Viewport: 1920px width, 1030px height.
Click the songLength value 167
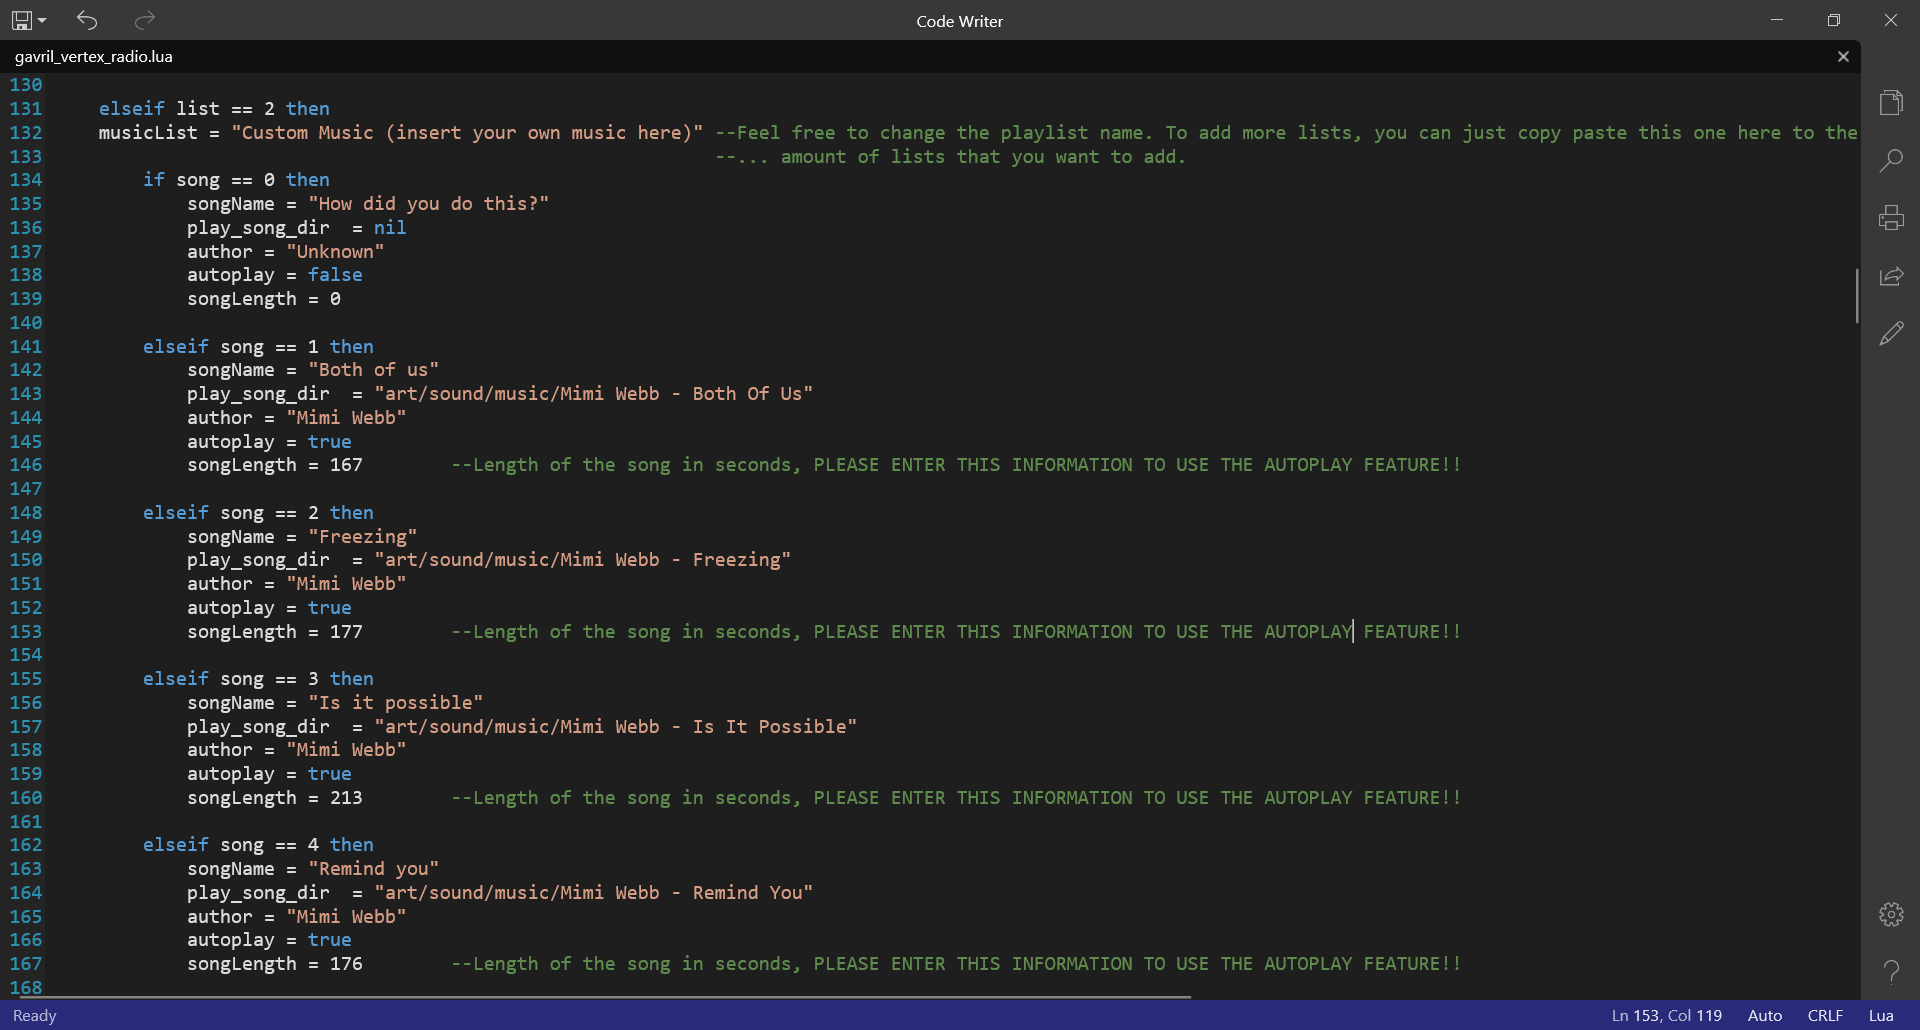[x=346, y=465]
